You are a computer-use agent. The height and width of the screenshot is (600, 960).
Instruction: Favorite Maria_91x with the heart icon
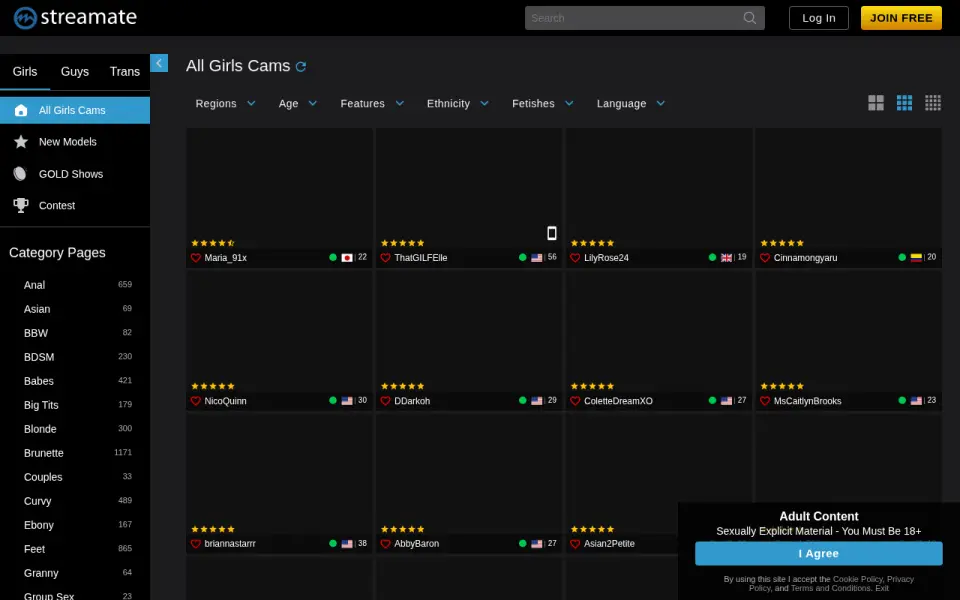coord(196,258)
